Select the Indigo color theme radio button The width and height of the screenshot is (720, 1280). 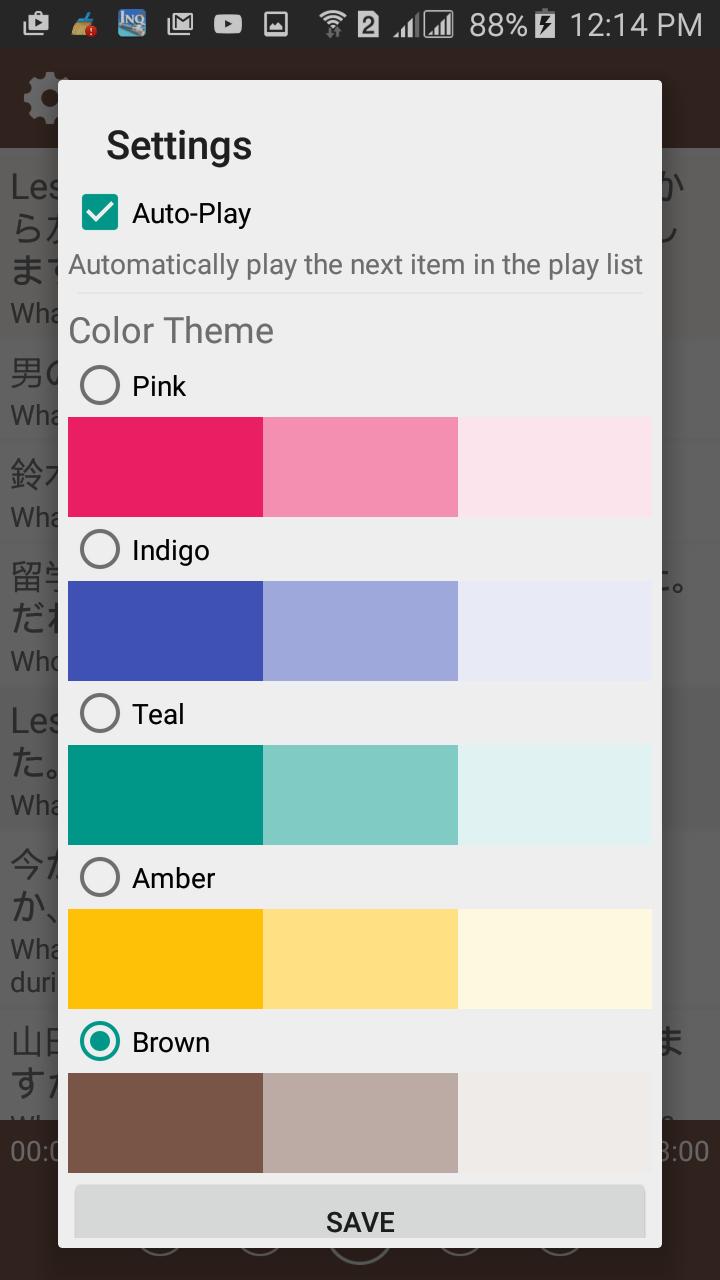[x=100, y=549]
